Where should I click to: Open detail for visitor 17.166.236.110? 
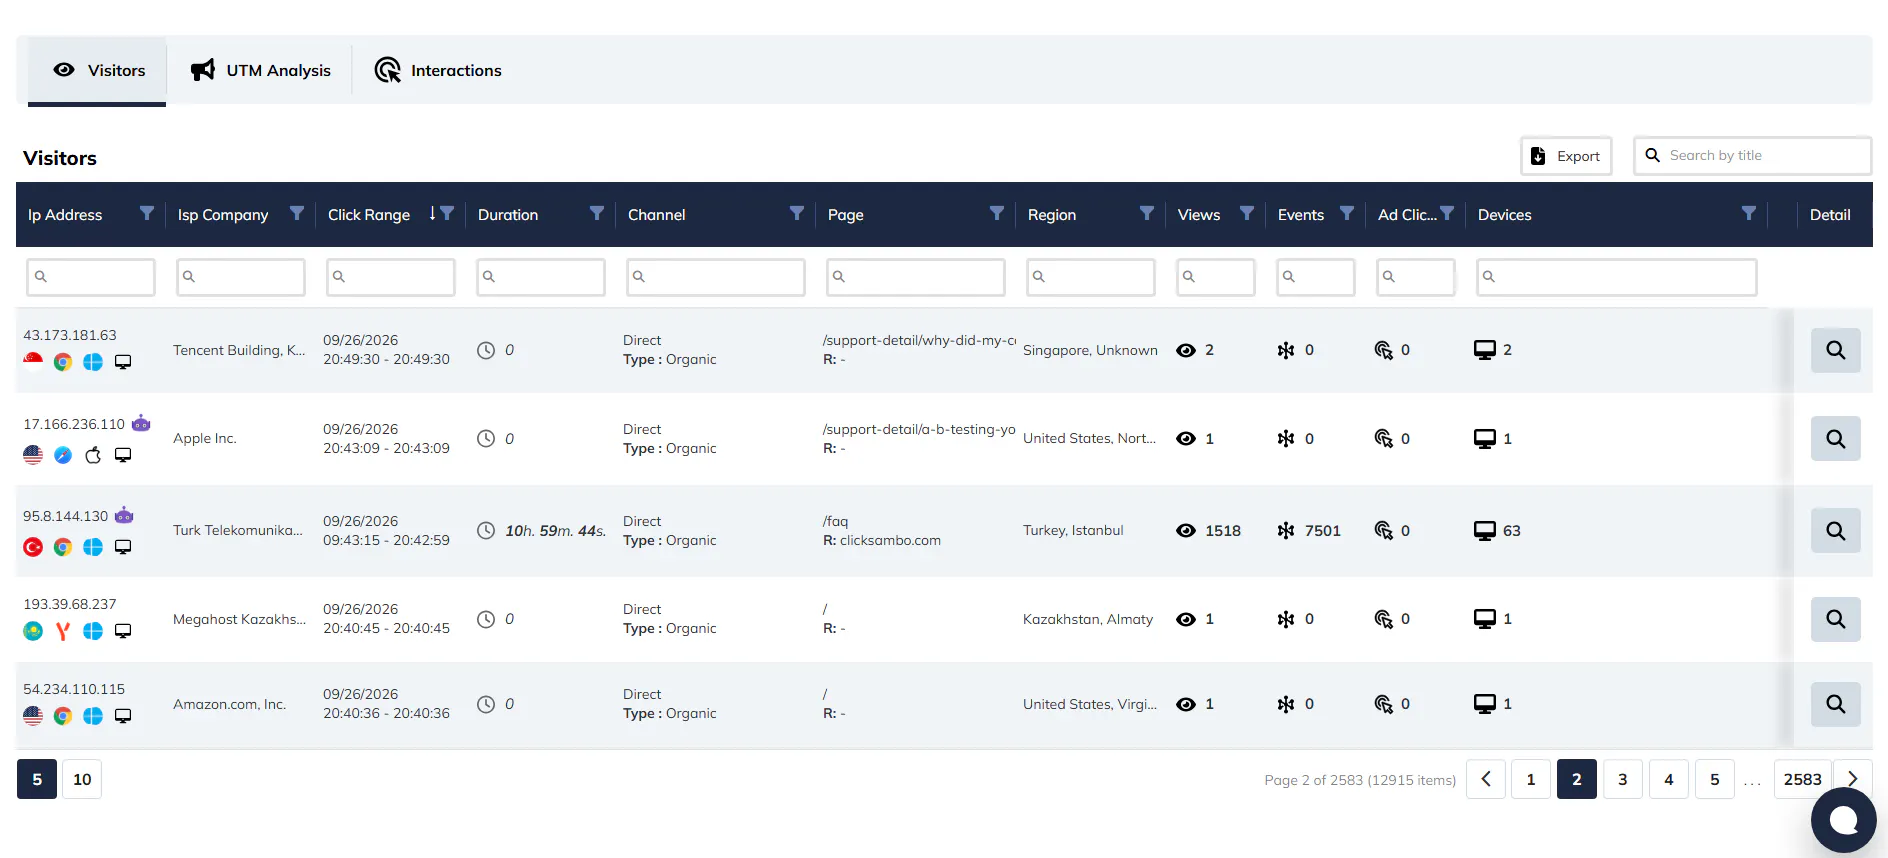point(1835,438)
